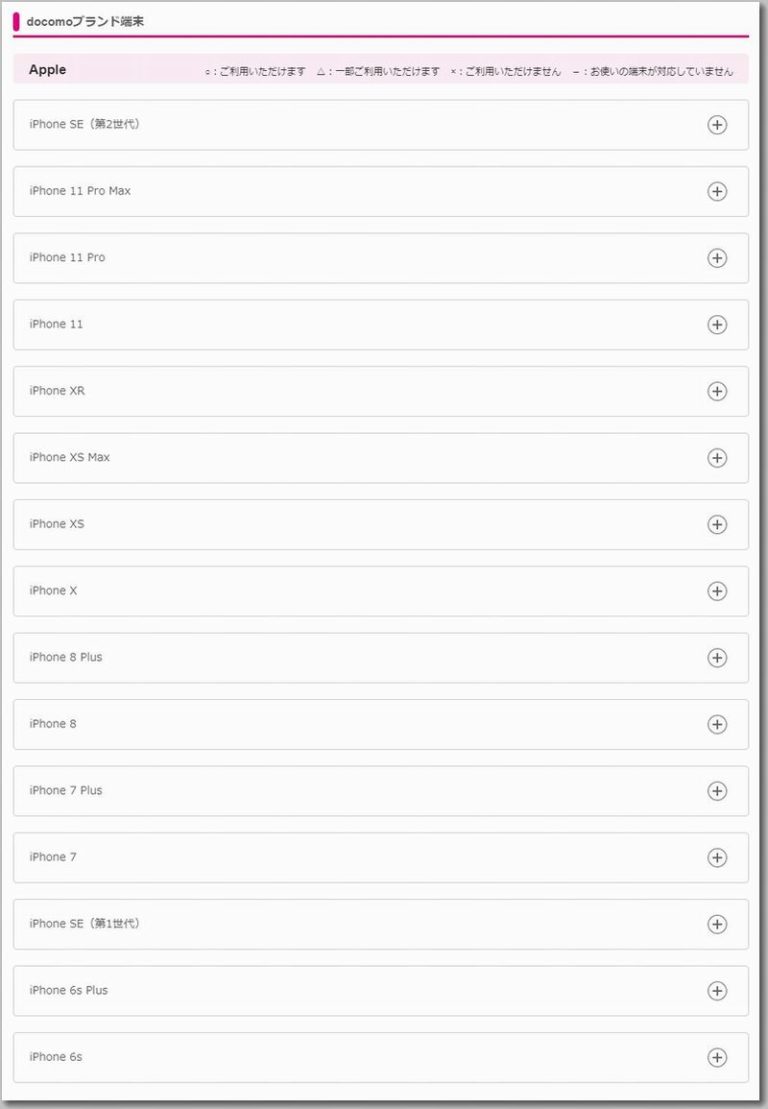768x1109 pixels.
Task: Click the plus icon beside iPhone 11 Pro Max
Action: tap(717, 192)
